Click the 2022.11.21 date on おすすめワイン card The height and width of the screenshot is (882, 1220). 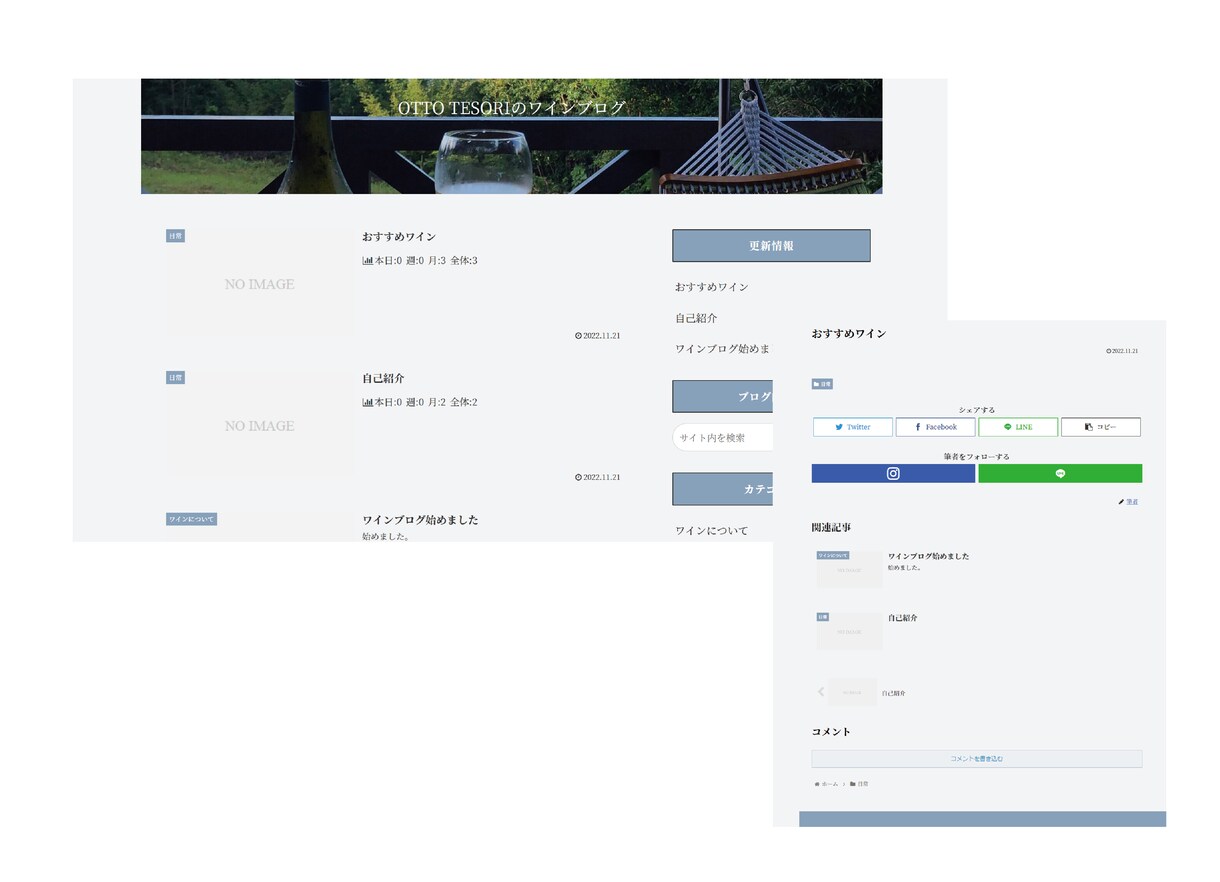[598, 336]
